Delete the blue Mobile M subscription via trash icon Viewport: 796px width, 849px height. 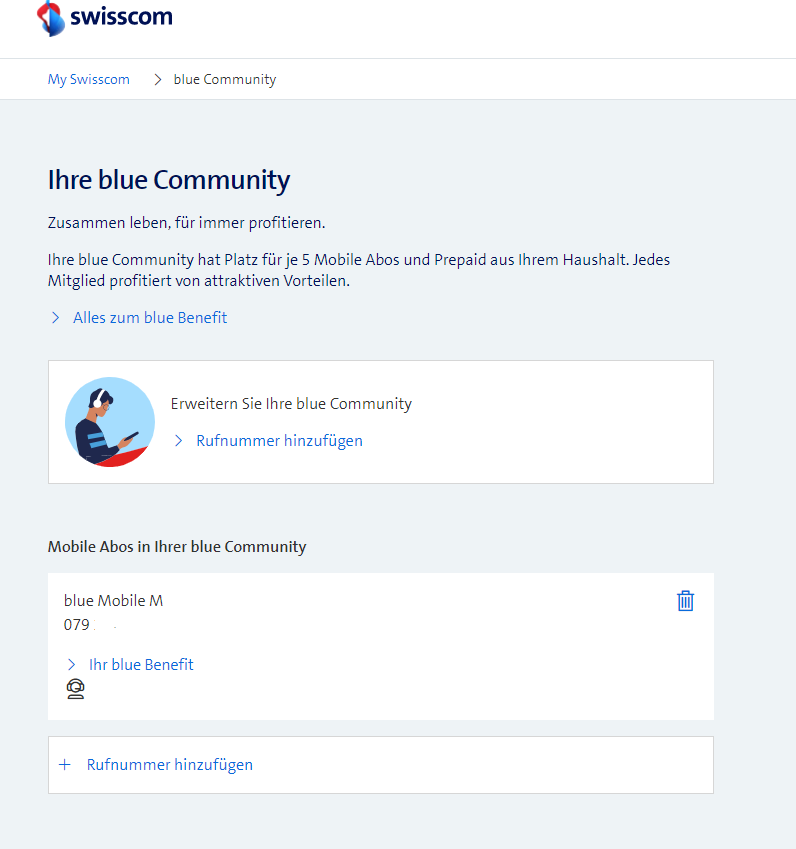[x=685, y=601]
